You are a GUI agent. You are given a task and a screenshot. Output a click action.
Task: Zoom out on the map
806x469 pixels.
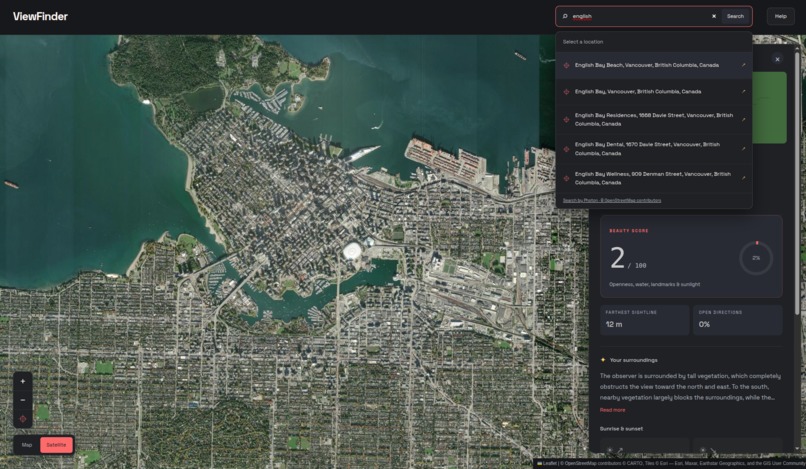(23, 400)
